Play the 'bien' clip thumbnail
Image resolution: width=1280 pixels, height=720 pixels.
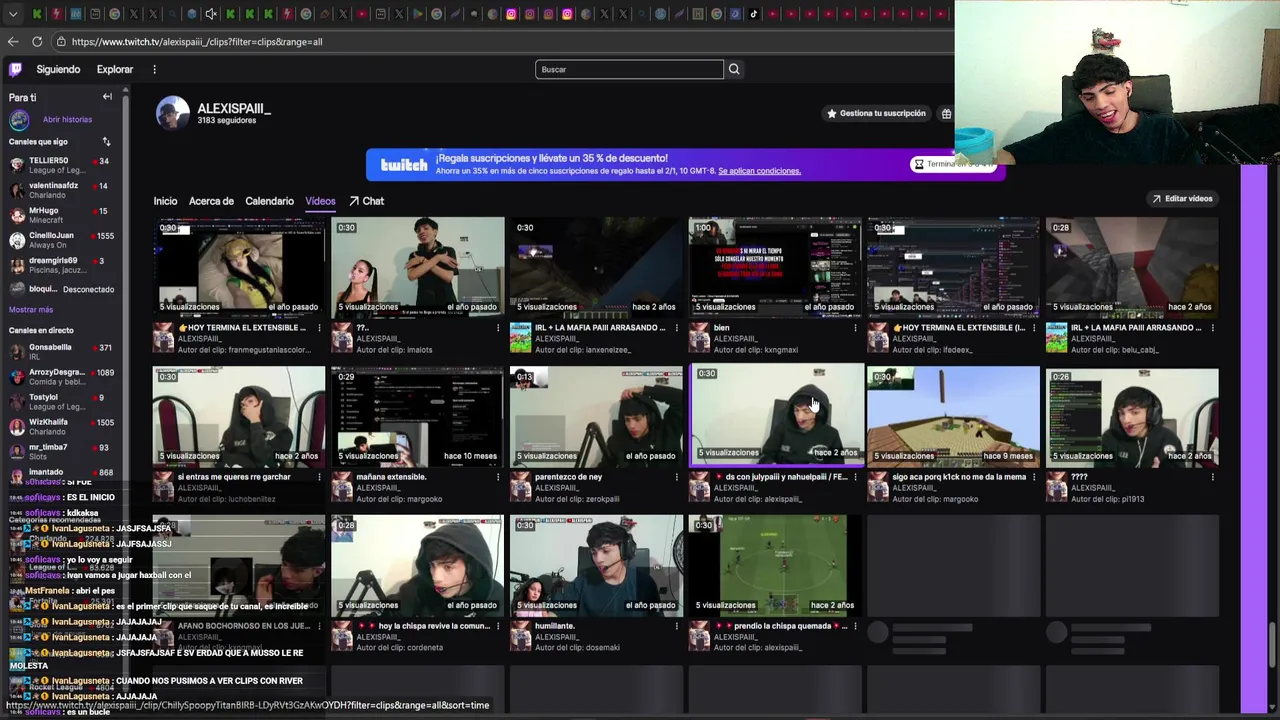775,266
